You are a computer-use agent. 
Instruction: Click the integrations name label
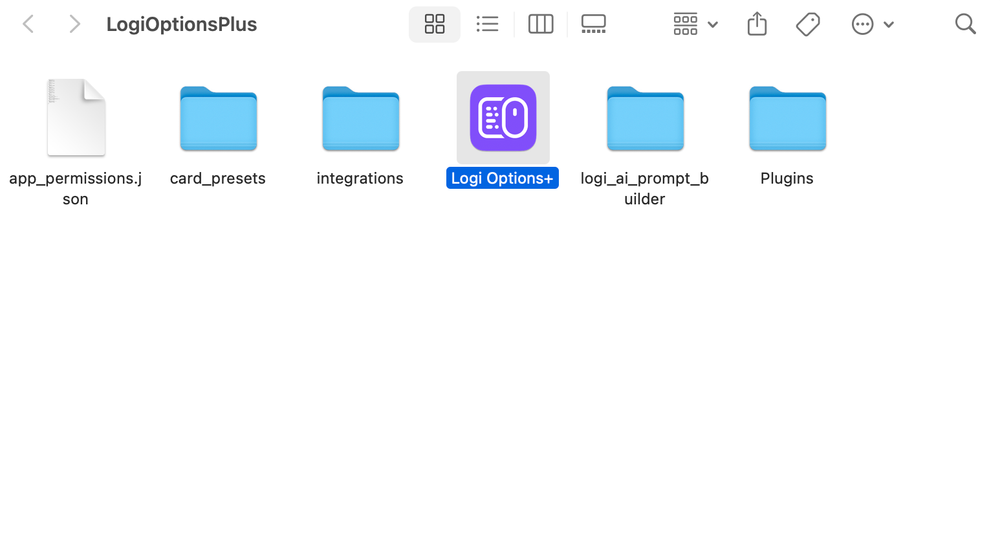coord(360,178)
